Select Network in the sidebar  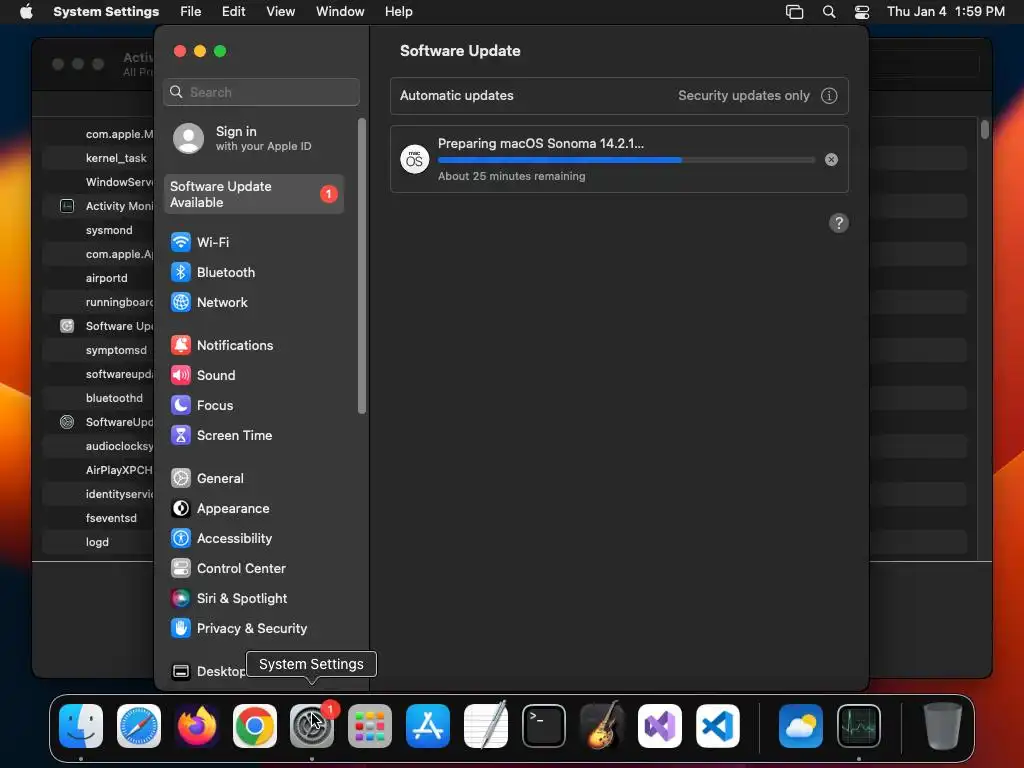(255, 302)
